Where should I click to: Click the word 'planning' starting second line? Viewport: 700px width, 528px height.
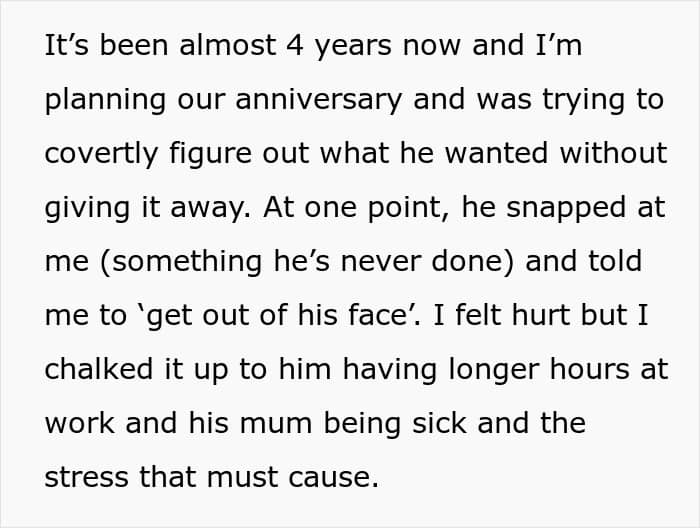(105, 99)
